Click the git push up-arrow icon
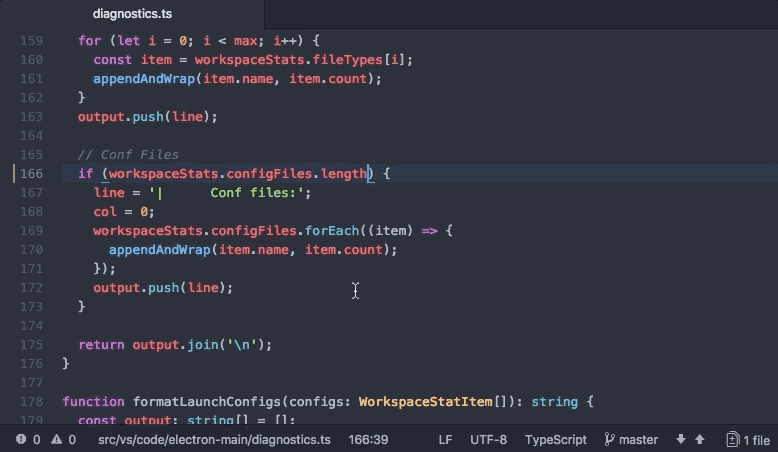 pos(700,439)
